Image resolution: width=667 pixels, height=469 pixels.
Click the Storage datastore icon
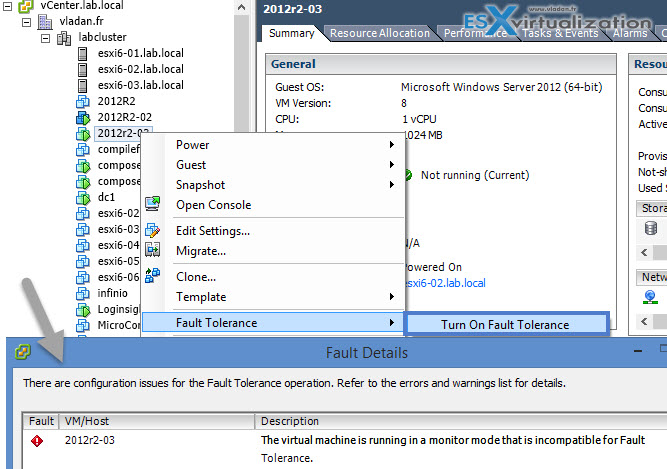(x=651, y=228)
